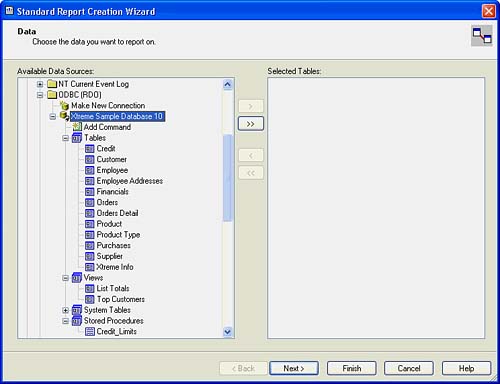Collapse the Xtreme Sample Database 10 node
Screen dimensions: 500x384
click(x=53, y=117)
